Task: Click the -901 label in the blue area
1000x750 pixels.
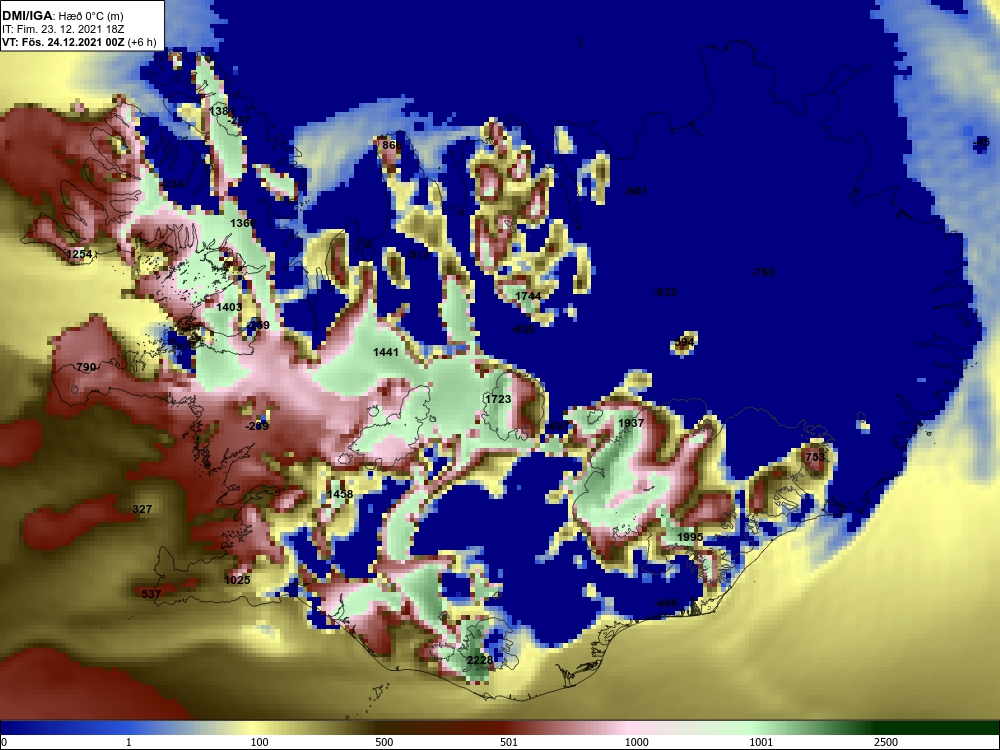Action: pyautogui.click(x=636, y=191)
